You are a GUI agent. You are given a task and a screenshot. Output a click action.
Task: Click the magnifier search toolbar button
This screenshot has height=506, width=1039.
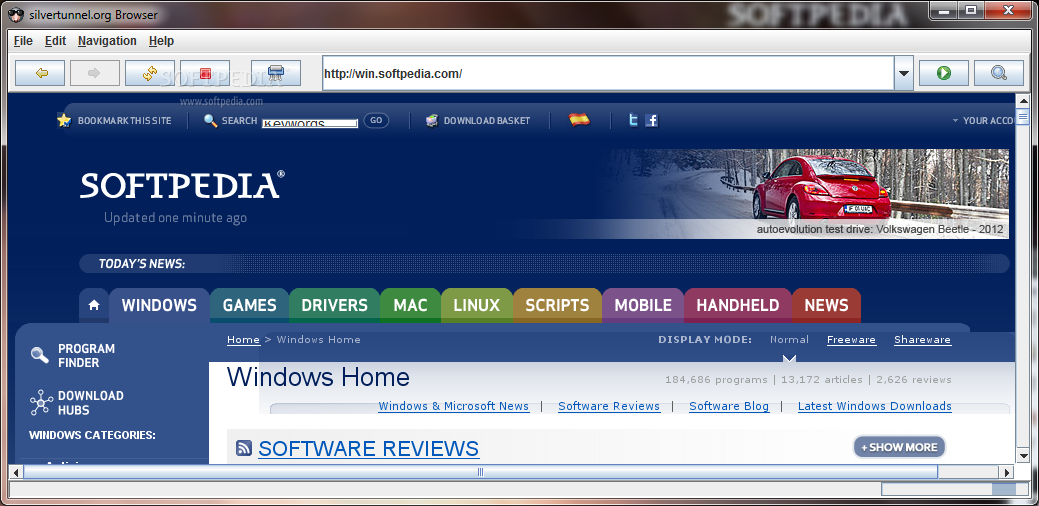[999, 73]
